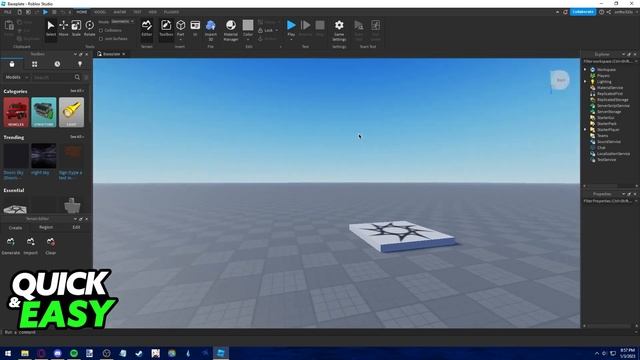This screenshot has width=640, height=360.
Task: Open the Color dropdown arrow
Action: (x=248, y=40)
